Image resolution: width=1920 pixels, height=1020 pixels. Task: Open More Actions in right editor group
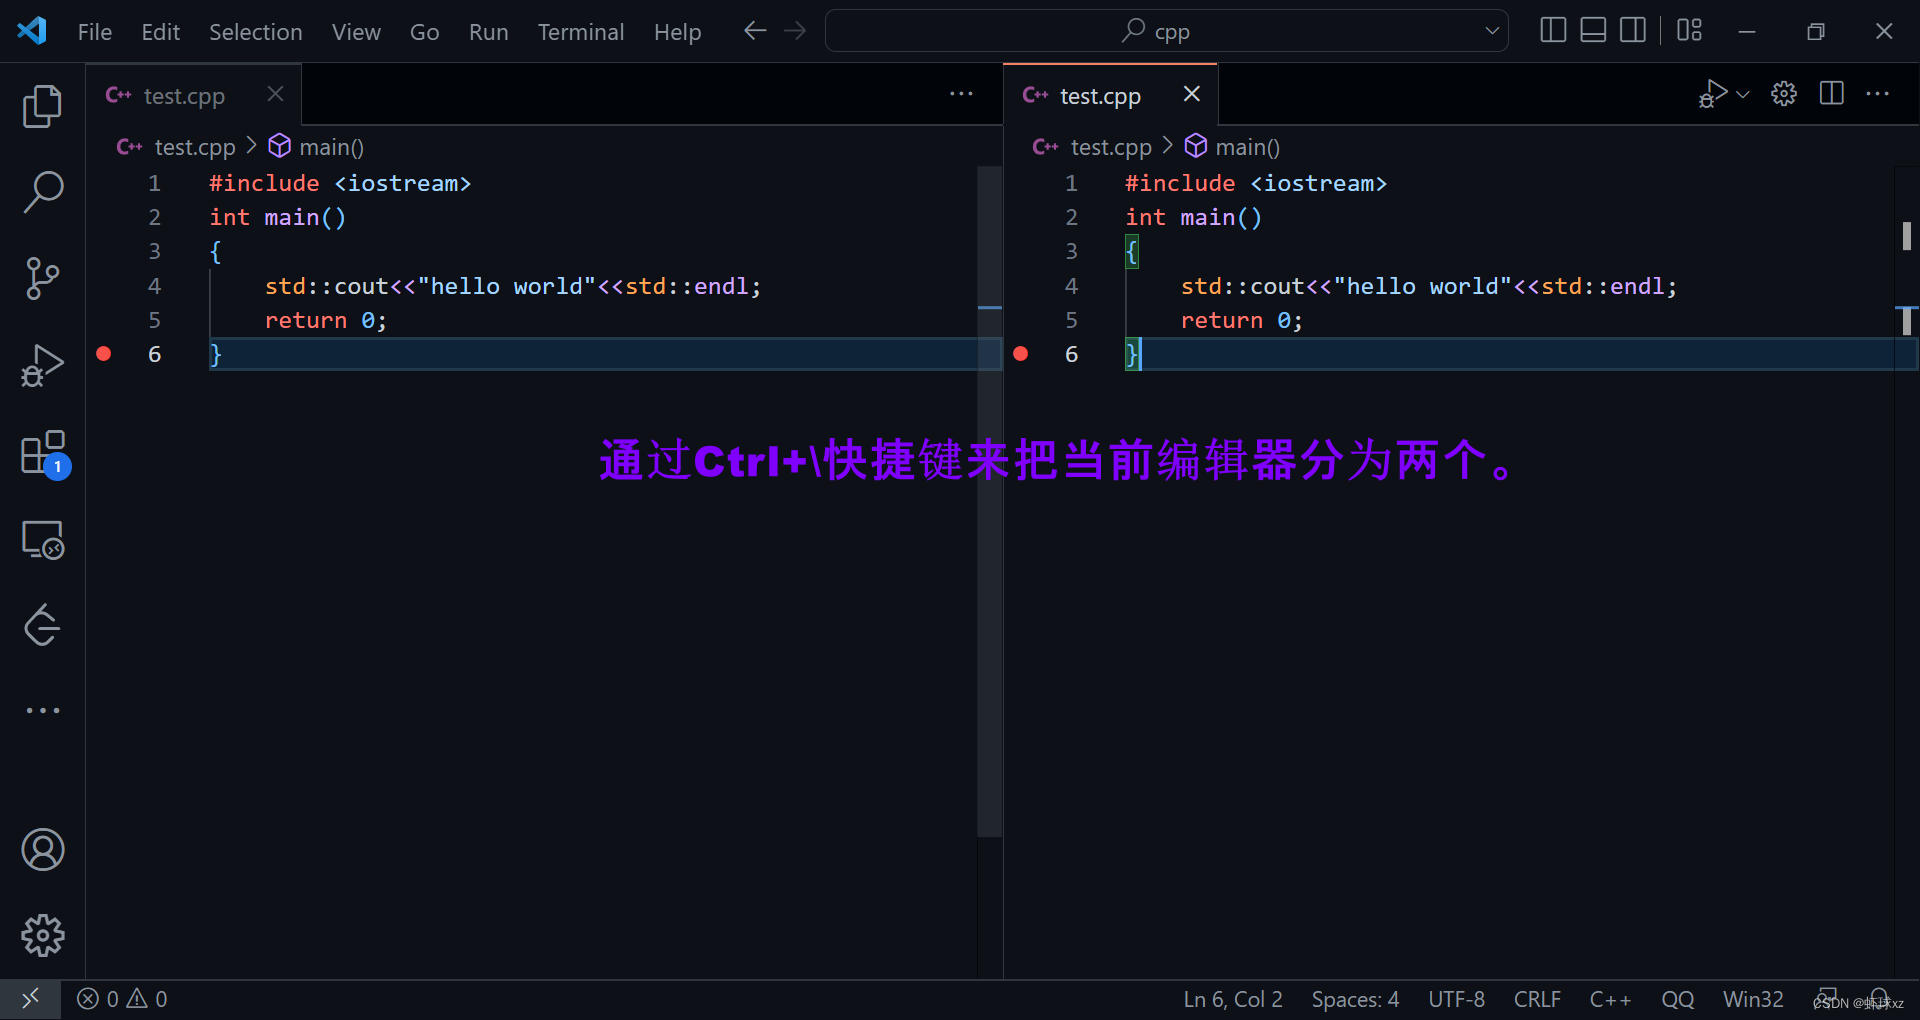click(x=1878, y=94)
